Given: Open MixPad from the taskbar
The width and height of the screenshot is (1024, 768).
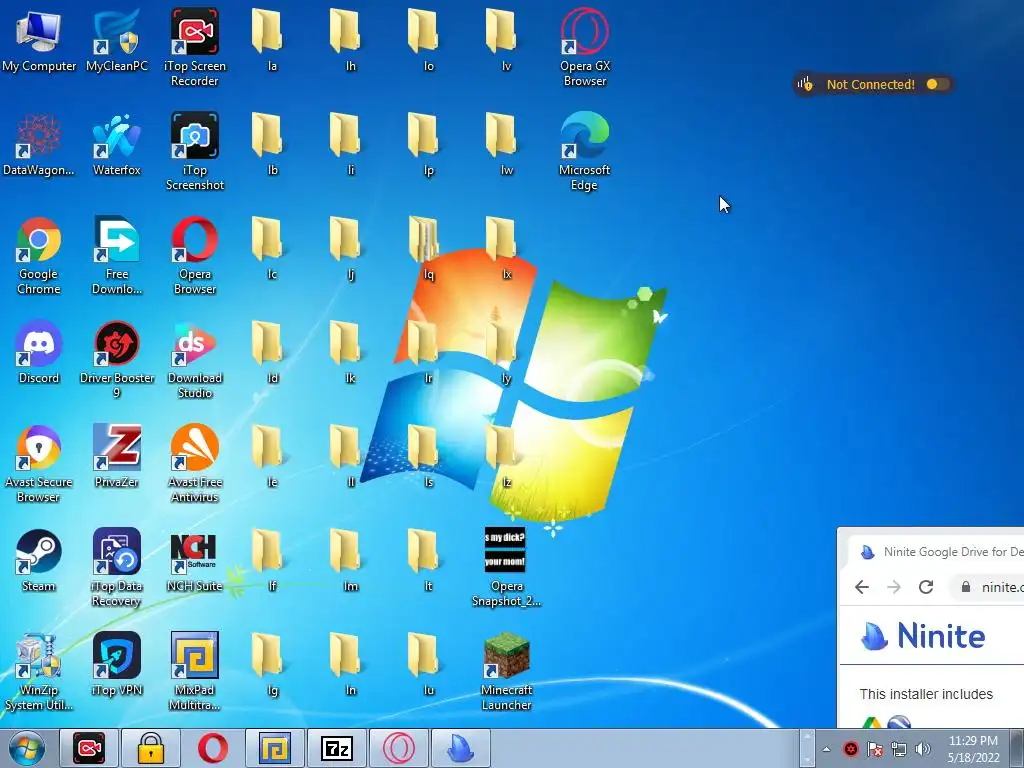Looking at the screenshot, I should coord(274,748).
